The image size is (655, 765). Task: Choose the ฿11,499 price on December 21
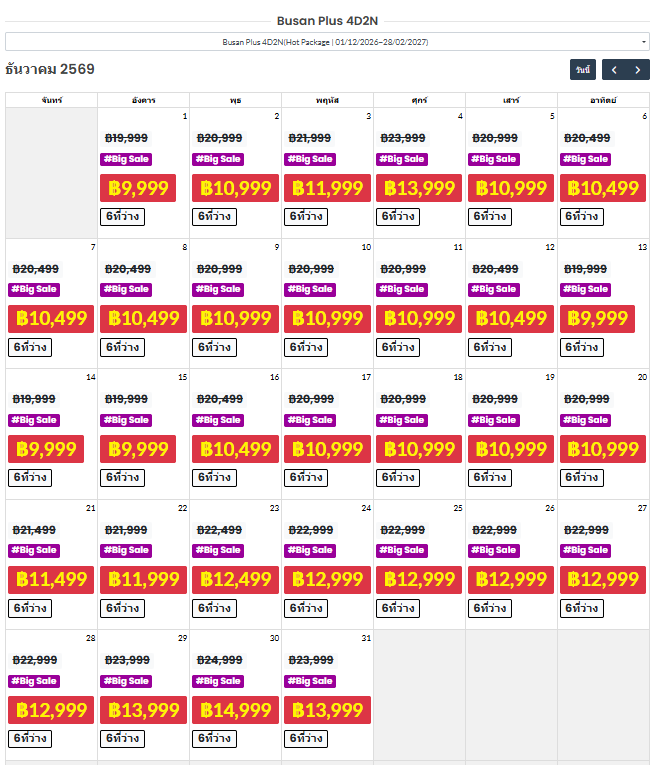(51, 580)
